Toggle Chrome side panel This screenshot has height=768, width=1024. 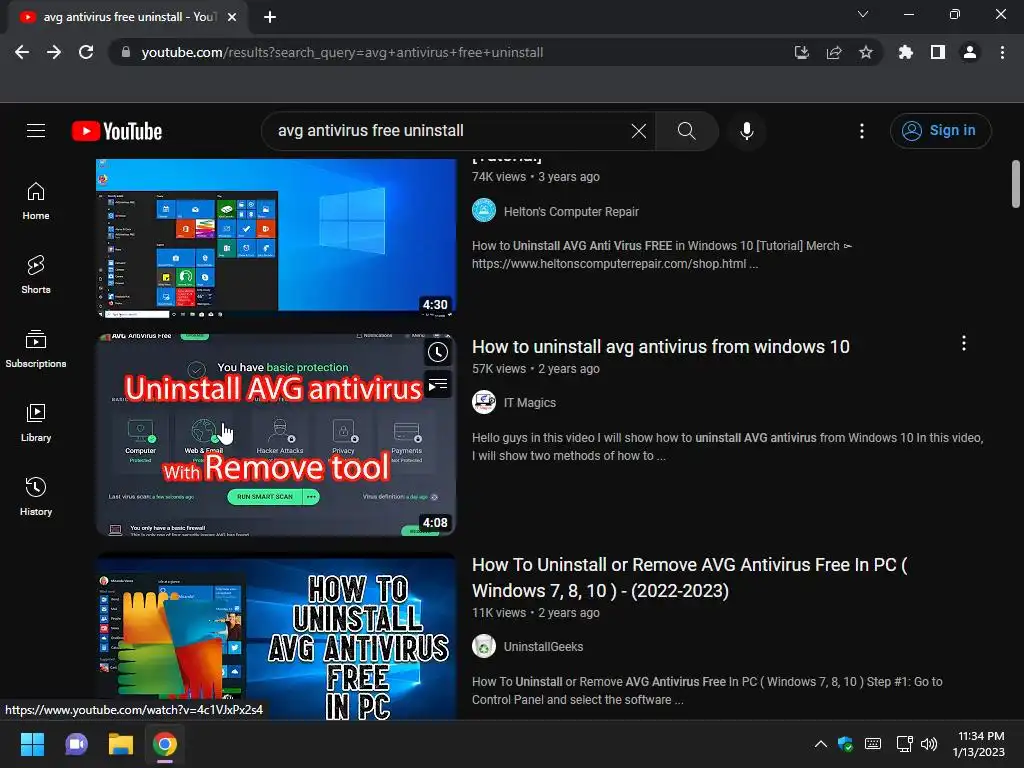tap(938, 52)
